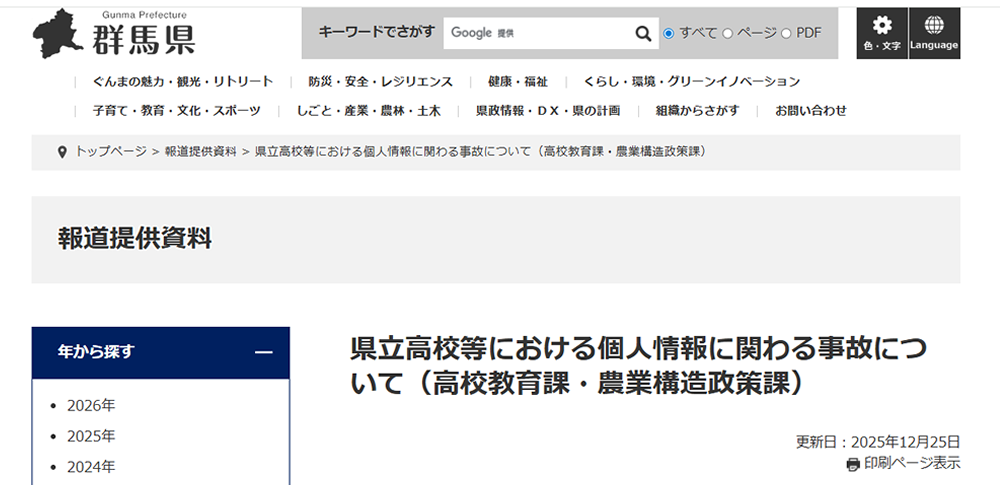
Task: Select the PDF radio button
Action: pyautogui.click(x=786, y=33)
